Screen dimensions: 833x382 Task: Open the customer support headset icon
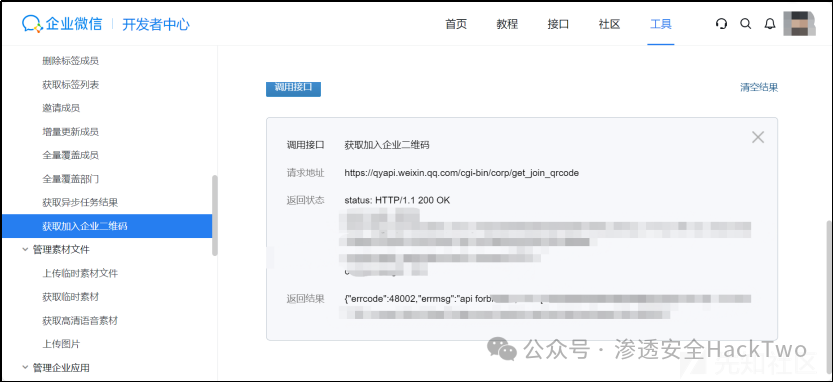(x=721, y=24)
